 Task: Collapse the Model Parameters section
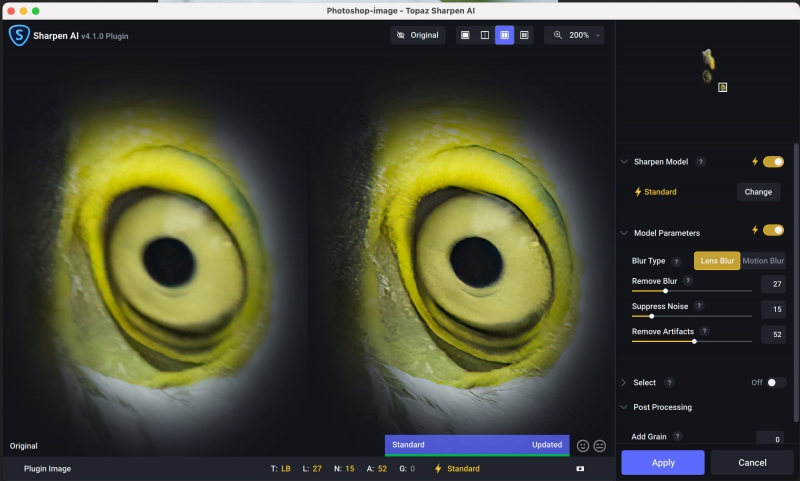[x=624, y=233]
